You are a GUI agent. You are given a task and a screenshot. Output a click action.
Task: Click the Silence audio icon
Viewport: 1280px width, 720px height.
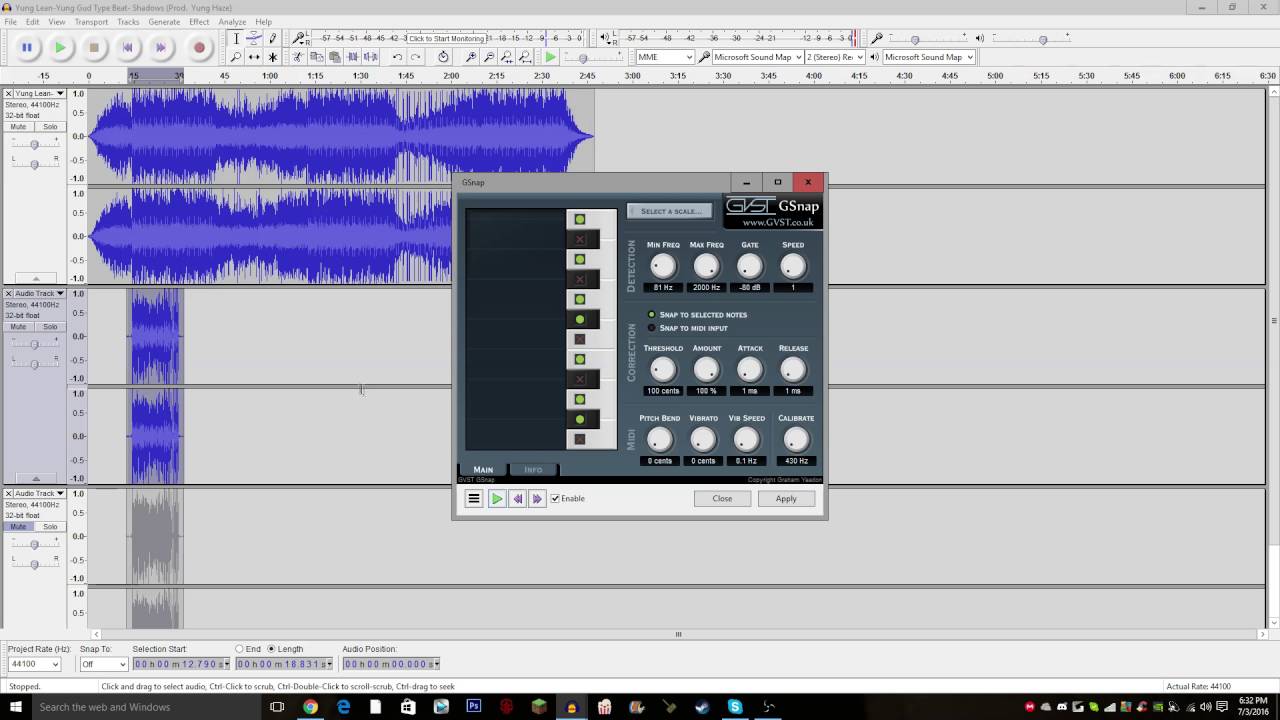(x=370, y=57)
